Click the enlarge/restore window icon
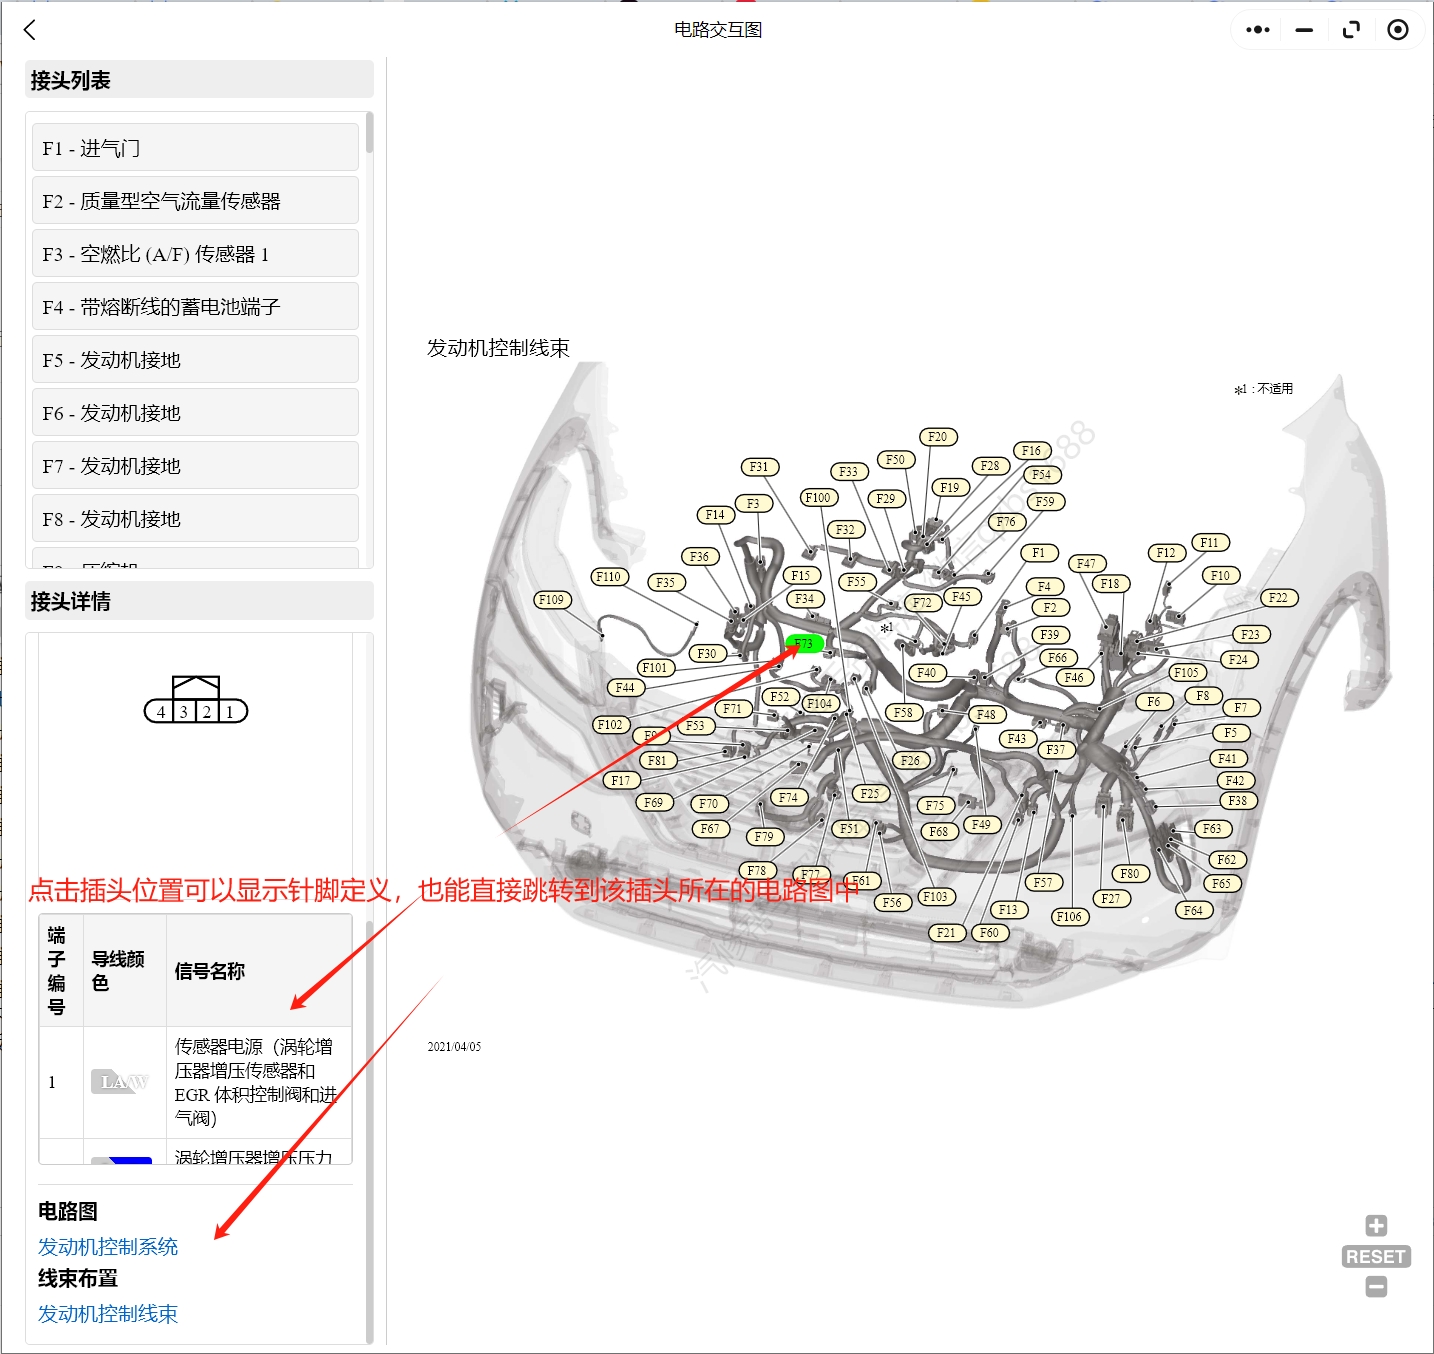The width and height of the screenshot is (1434, 1354). pos(1351,30)
